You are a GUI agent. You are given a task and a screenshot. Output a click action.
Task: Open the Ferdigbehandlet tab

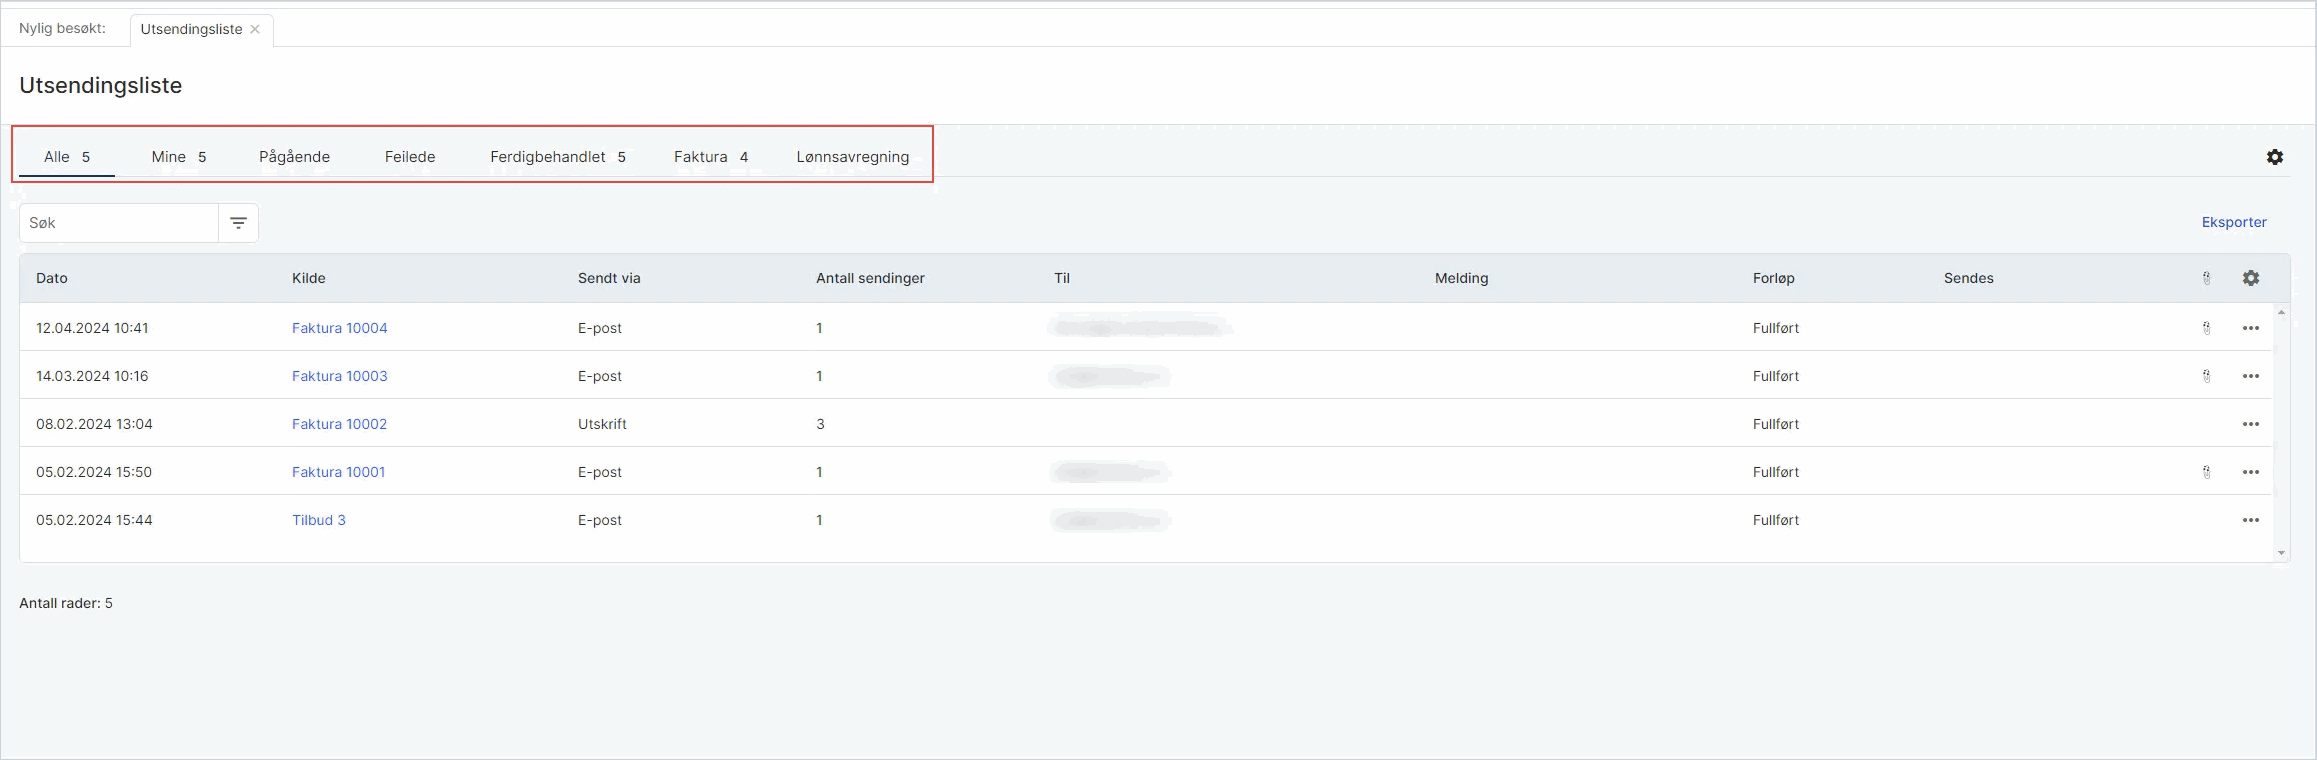click(x=558, y=157)
